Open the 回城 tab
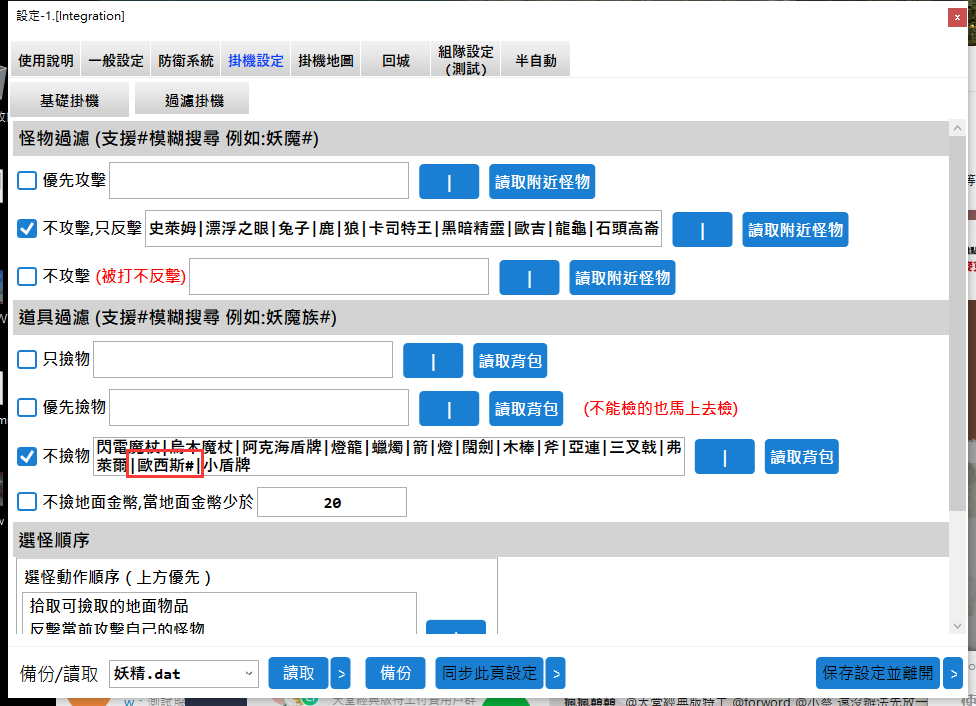 (396, 60)
